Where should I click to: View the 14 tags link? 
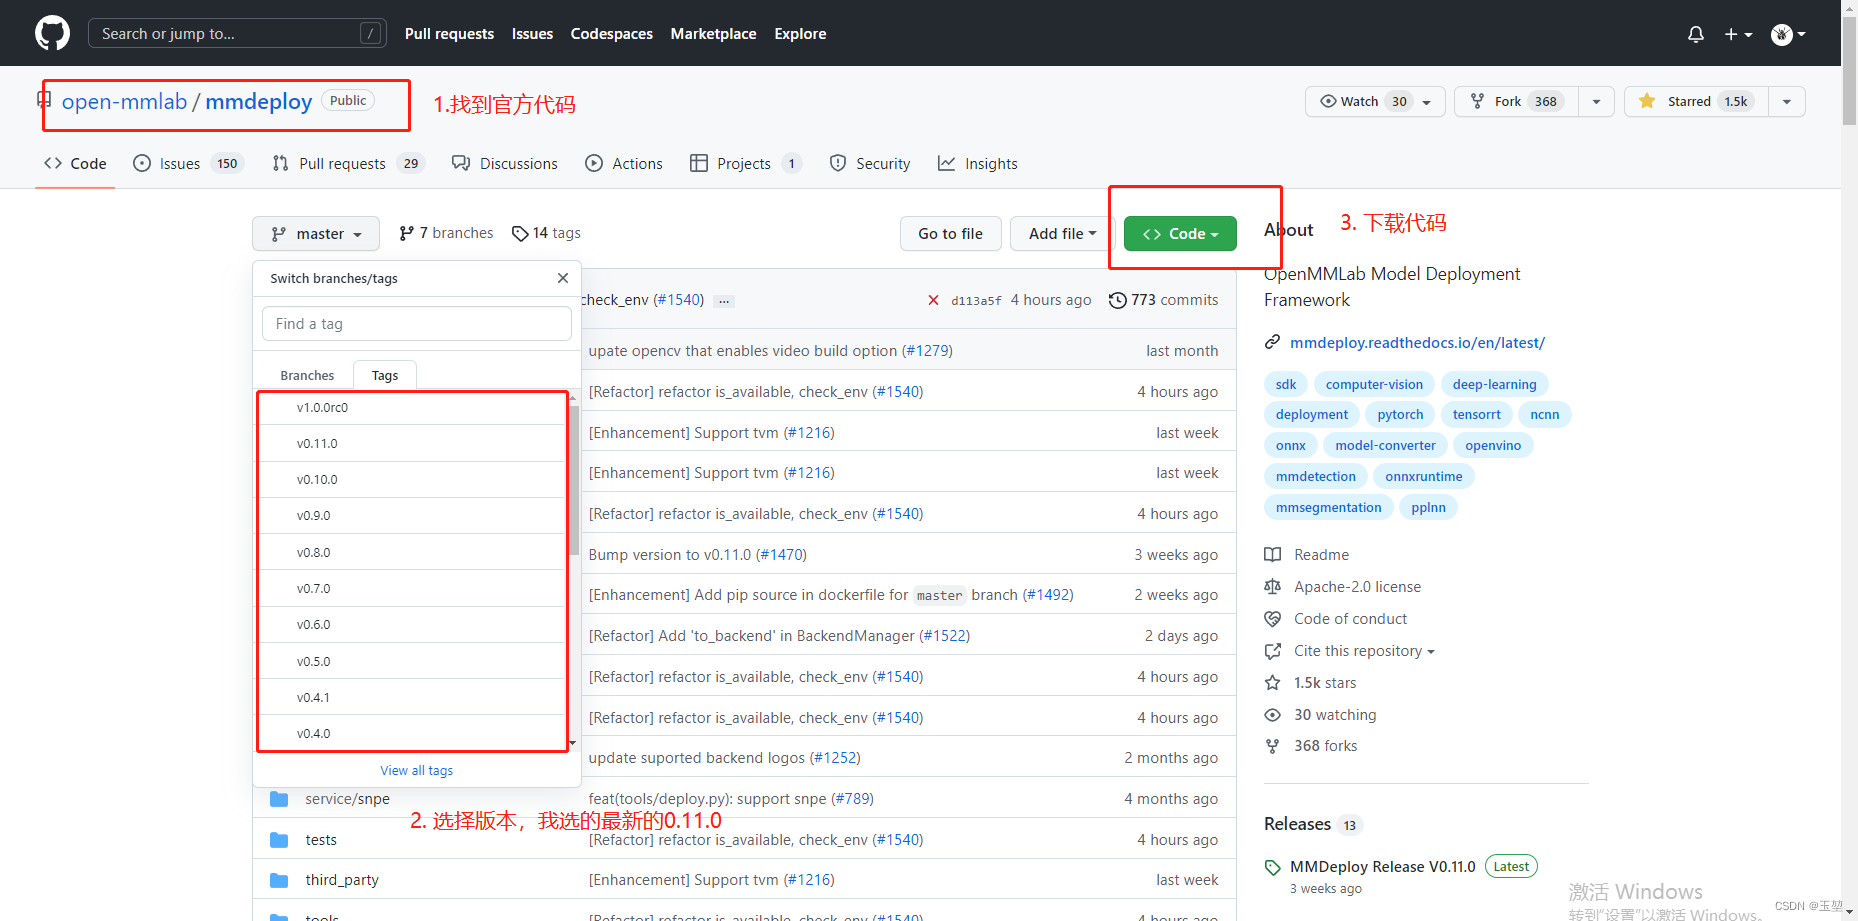tap(546, 233)
